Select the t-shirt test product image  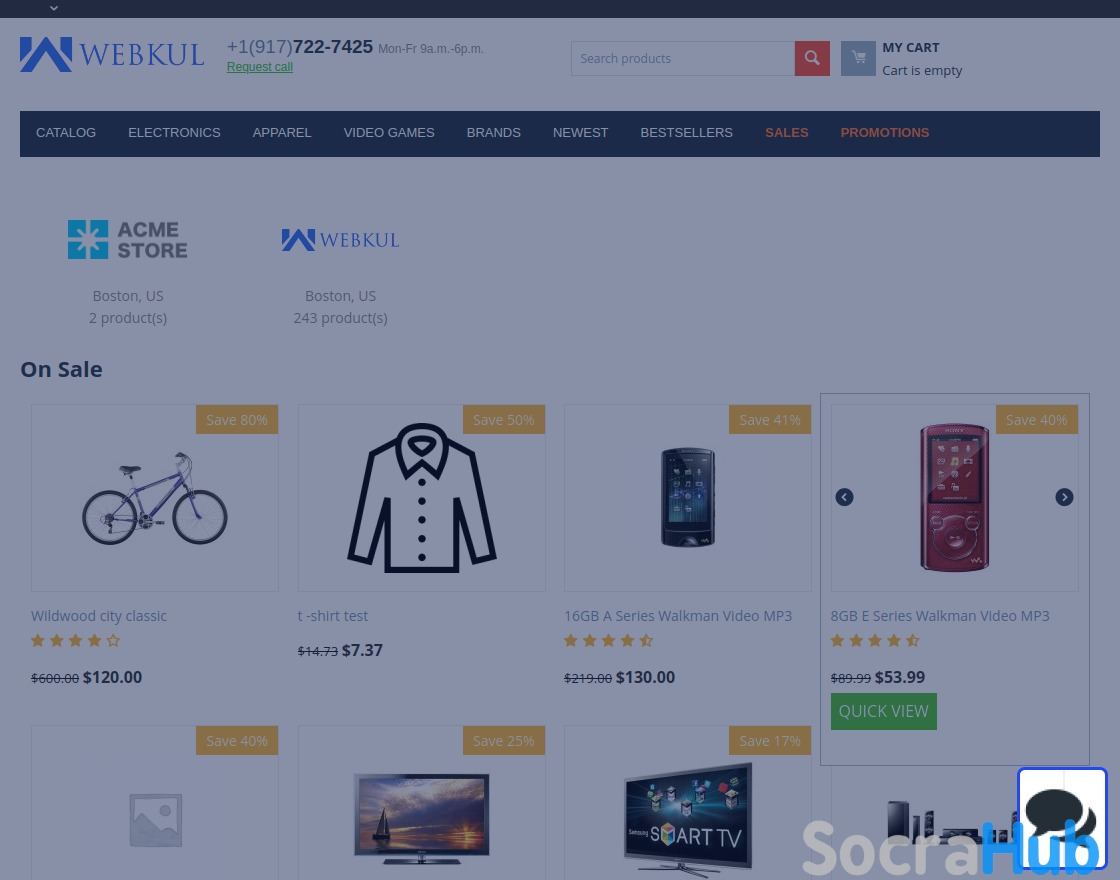[x=421, y=498]
